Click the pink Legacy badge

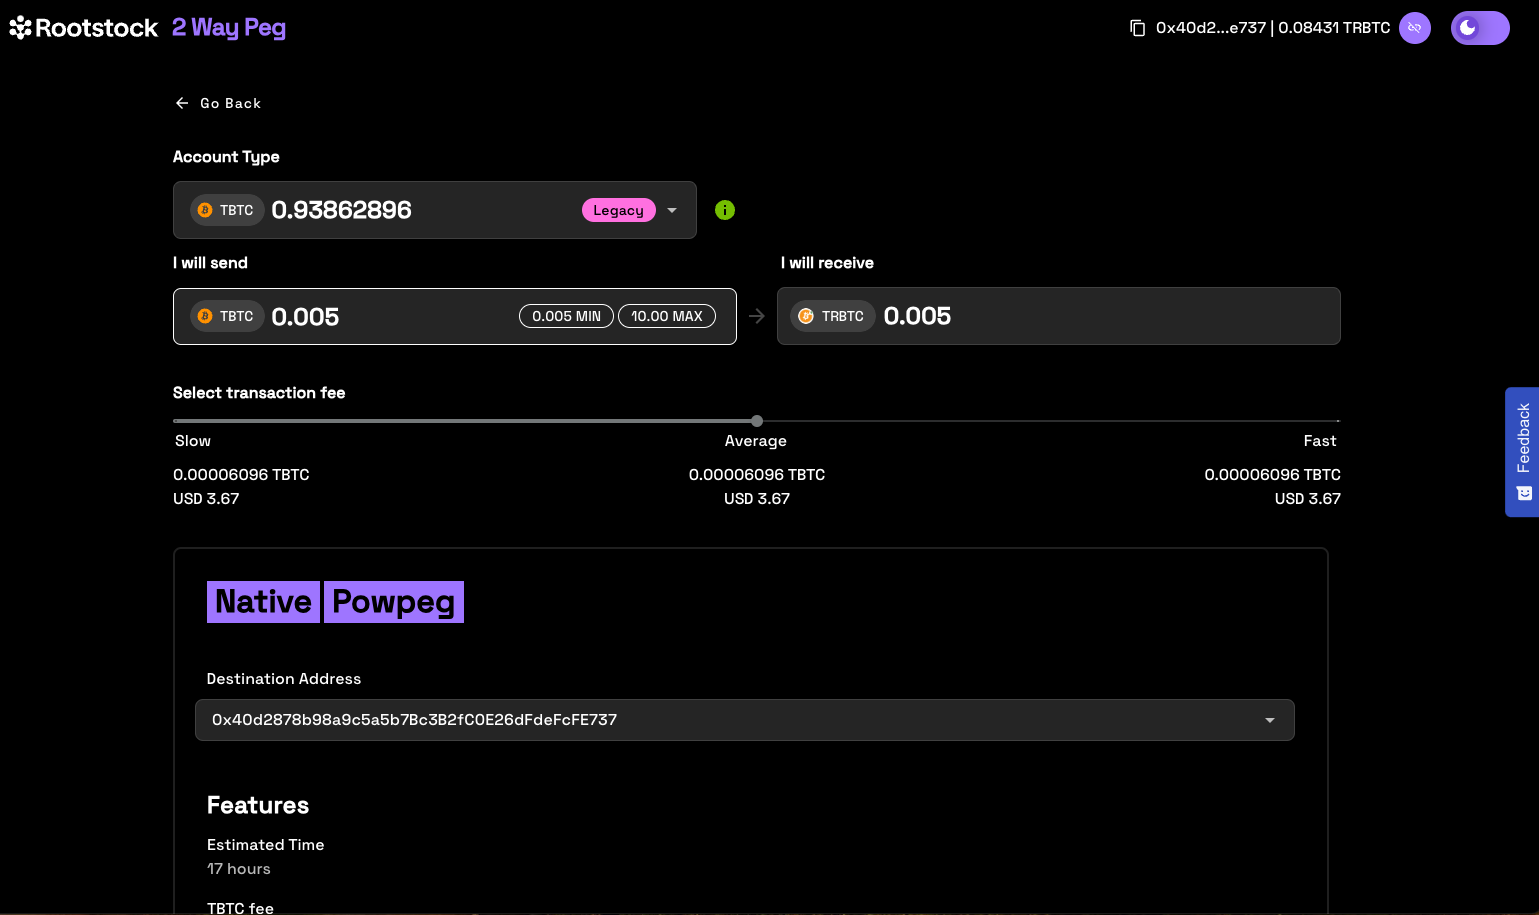click(x=619, y=210)
